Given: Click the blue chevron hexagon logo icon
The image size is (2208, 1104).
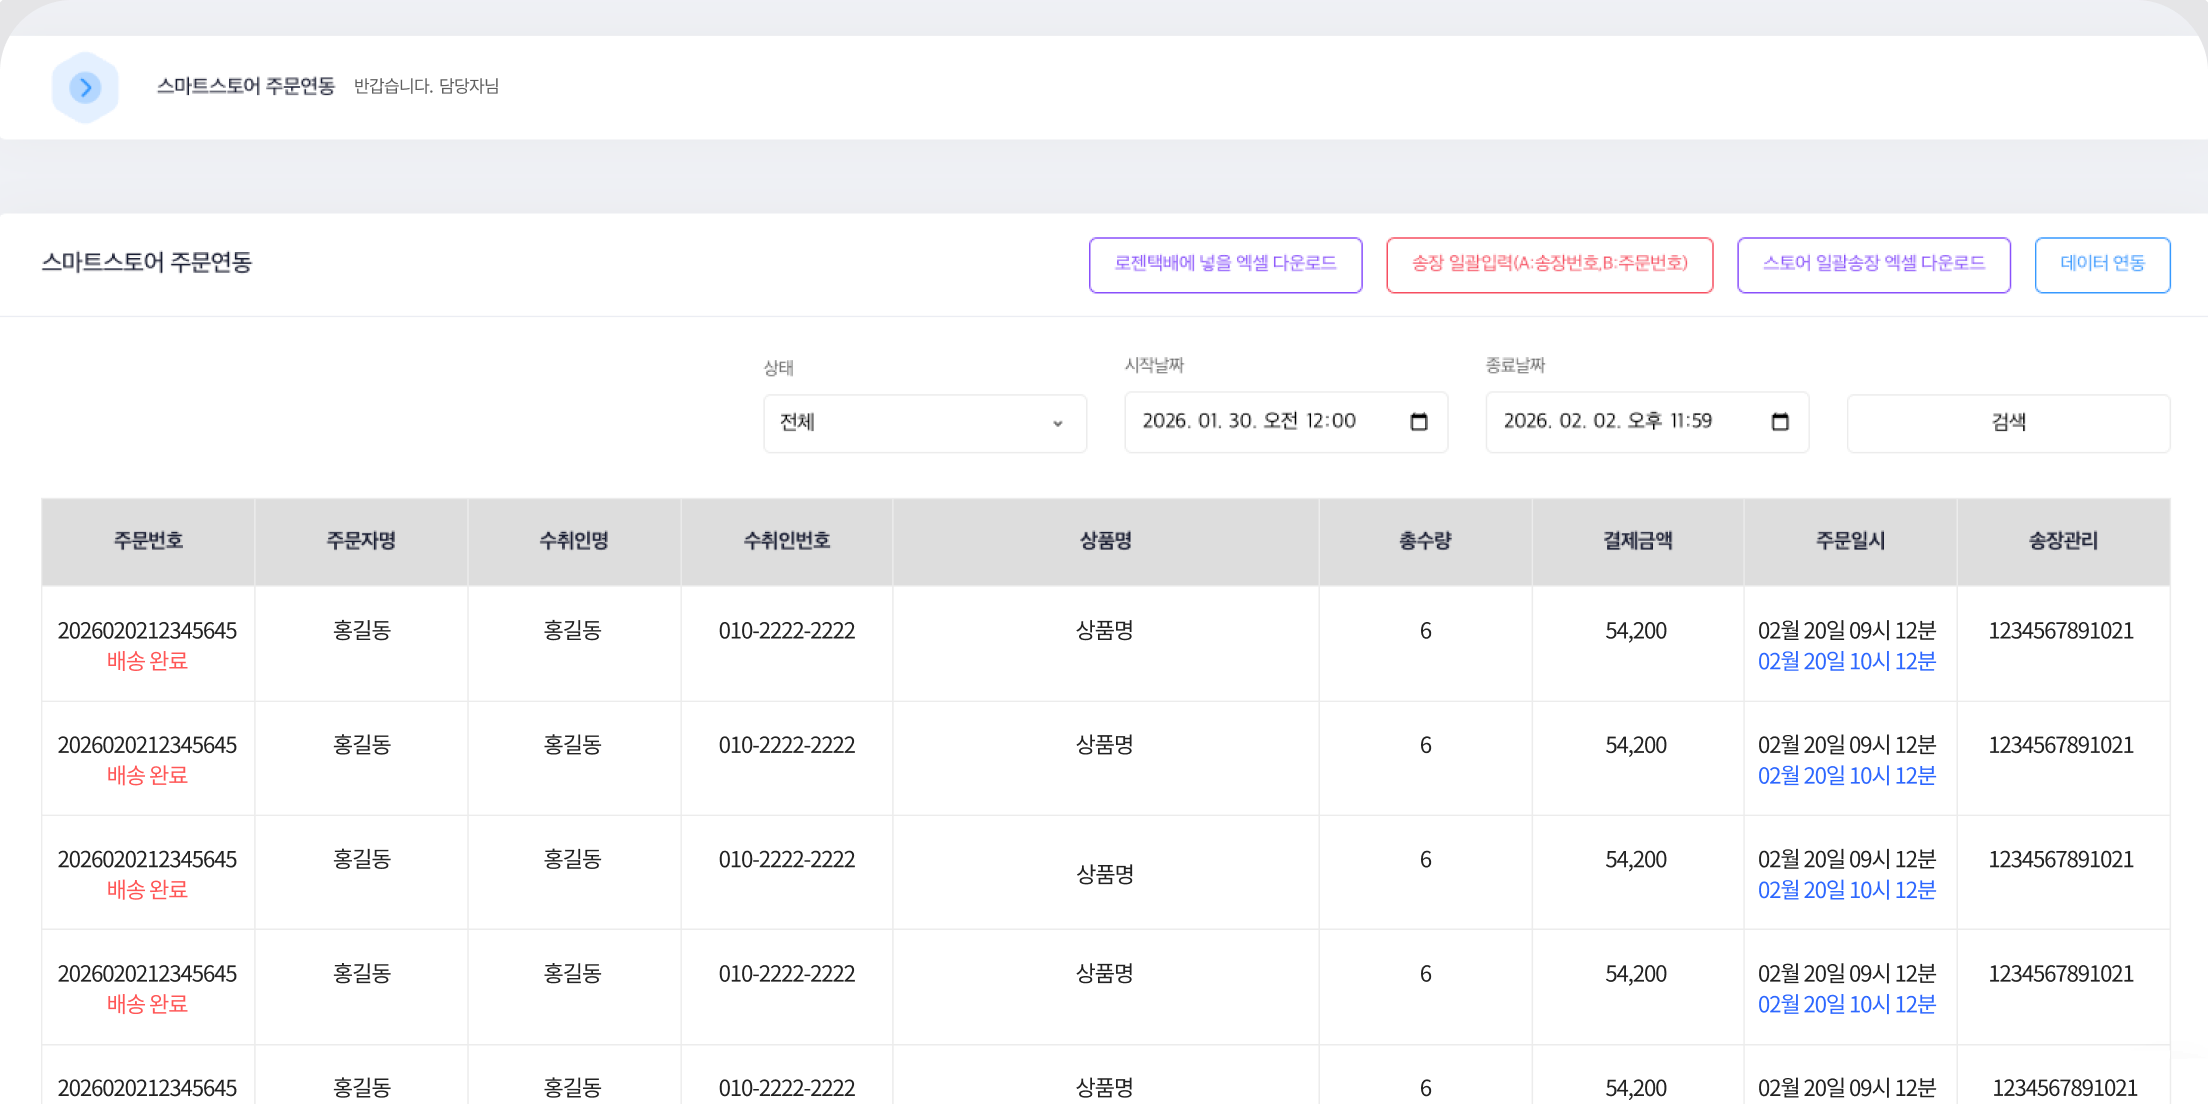Looking at the screenshot, I should [85, 87].
